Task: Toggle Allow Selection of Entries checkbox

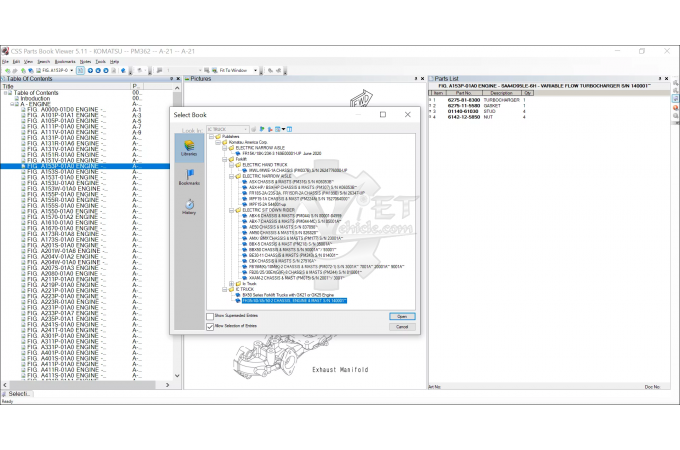Action: [210, 326]
